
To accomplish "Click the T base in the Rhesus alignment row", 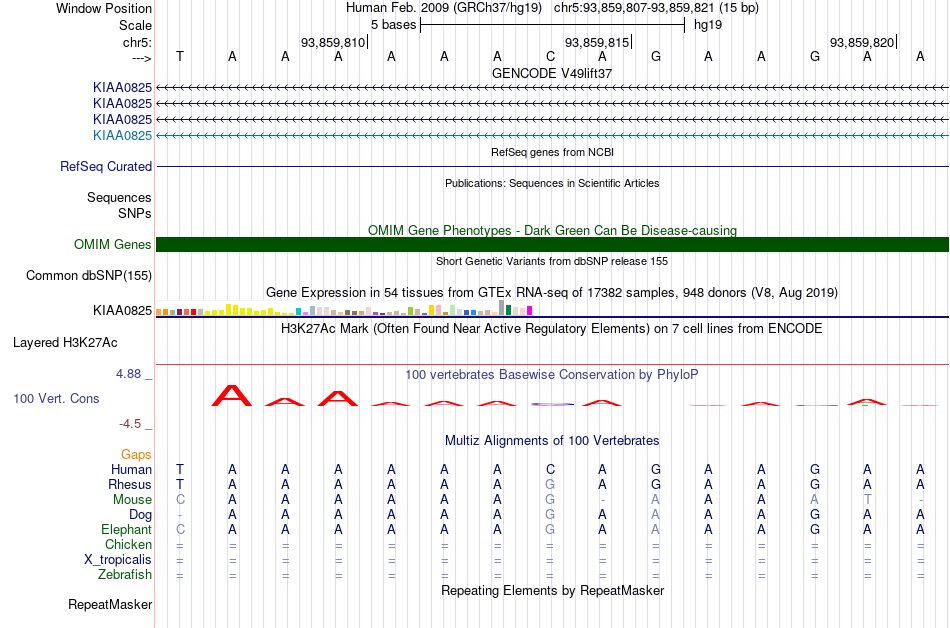I will (179, 484).
